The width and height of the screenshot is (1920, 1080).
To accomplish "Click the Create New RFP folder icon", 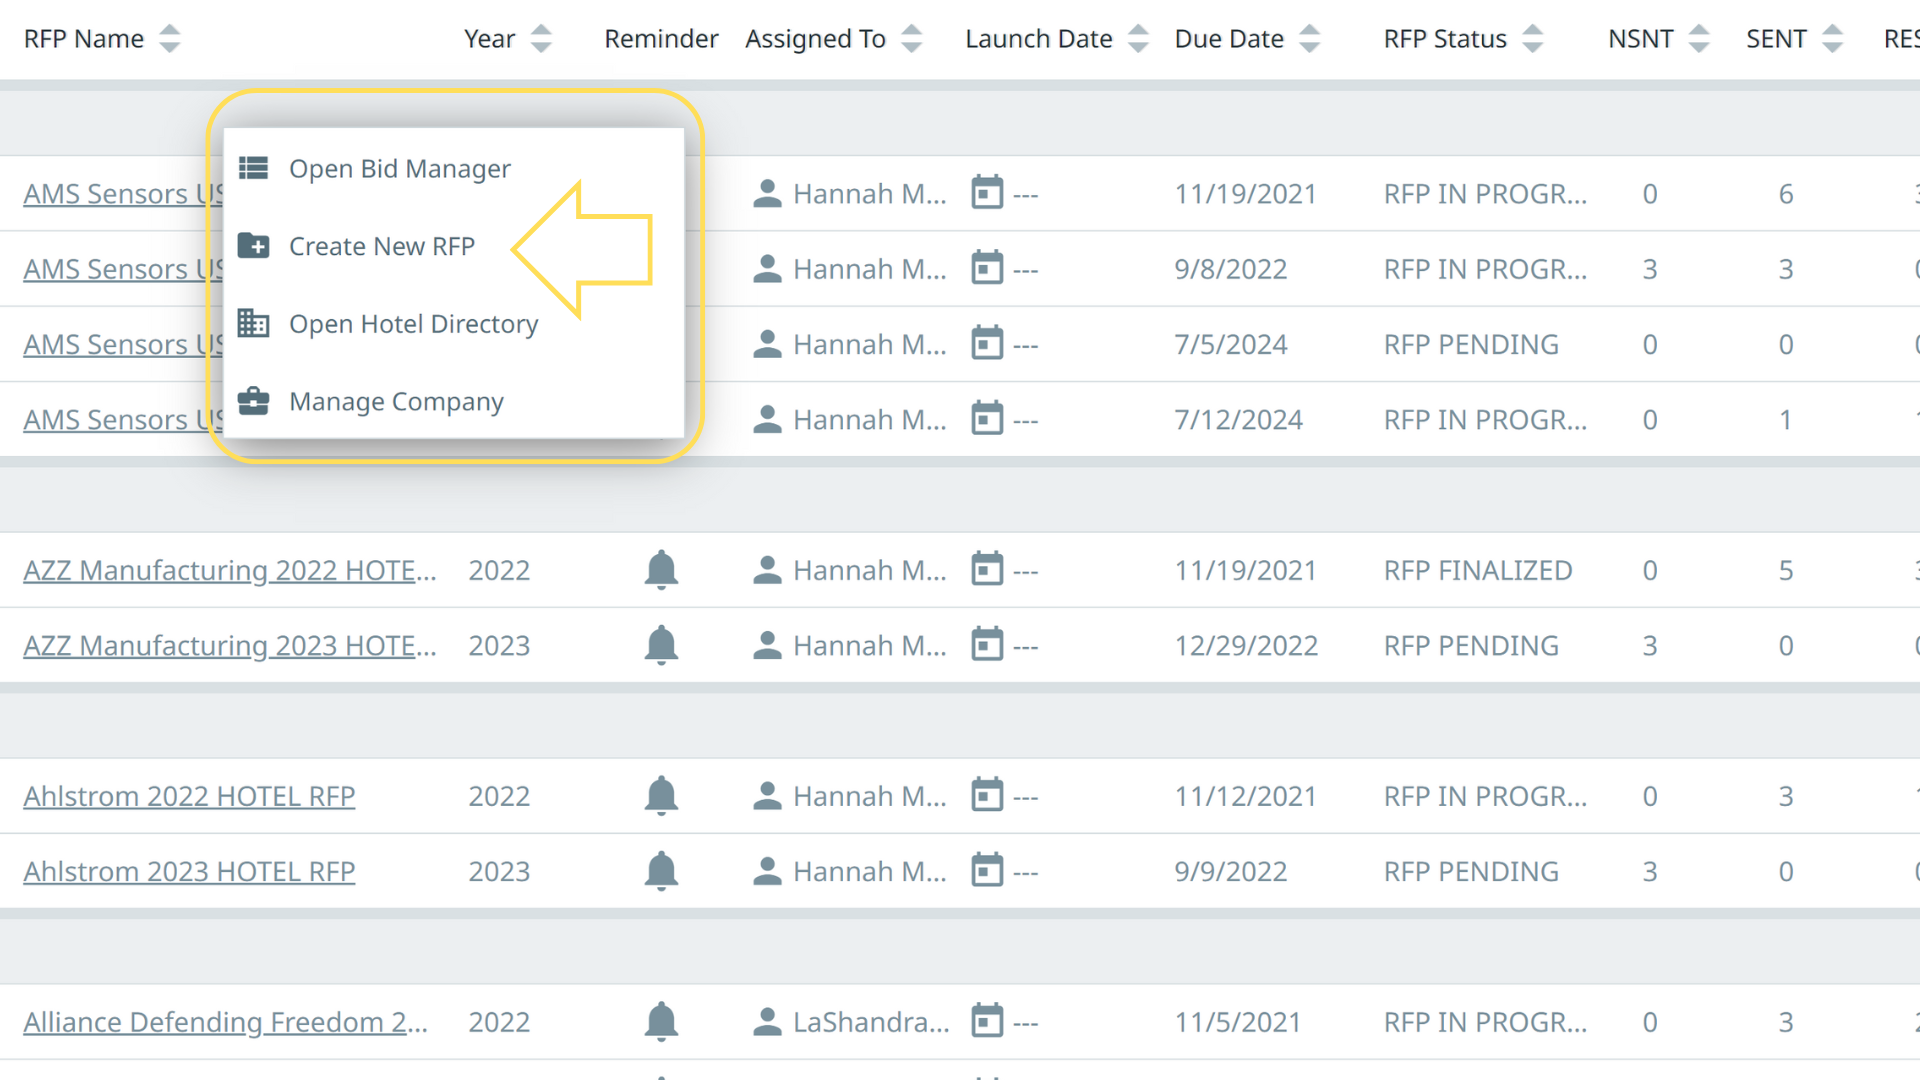I will (x=253, y=245).
